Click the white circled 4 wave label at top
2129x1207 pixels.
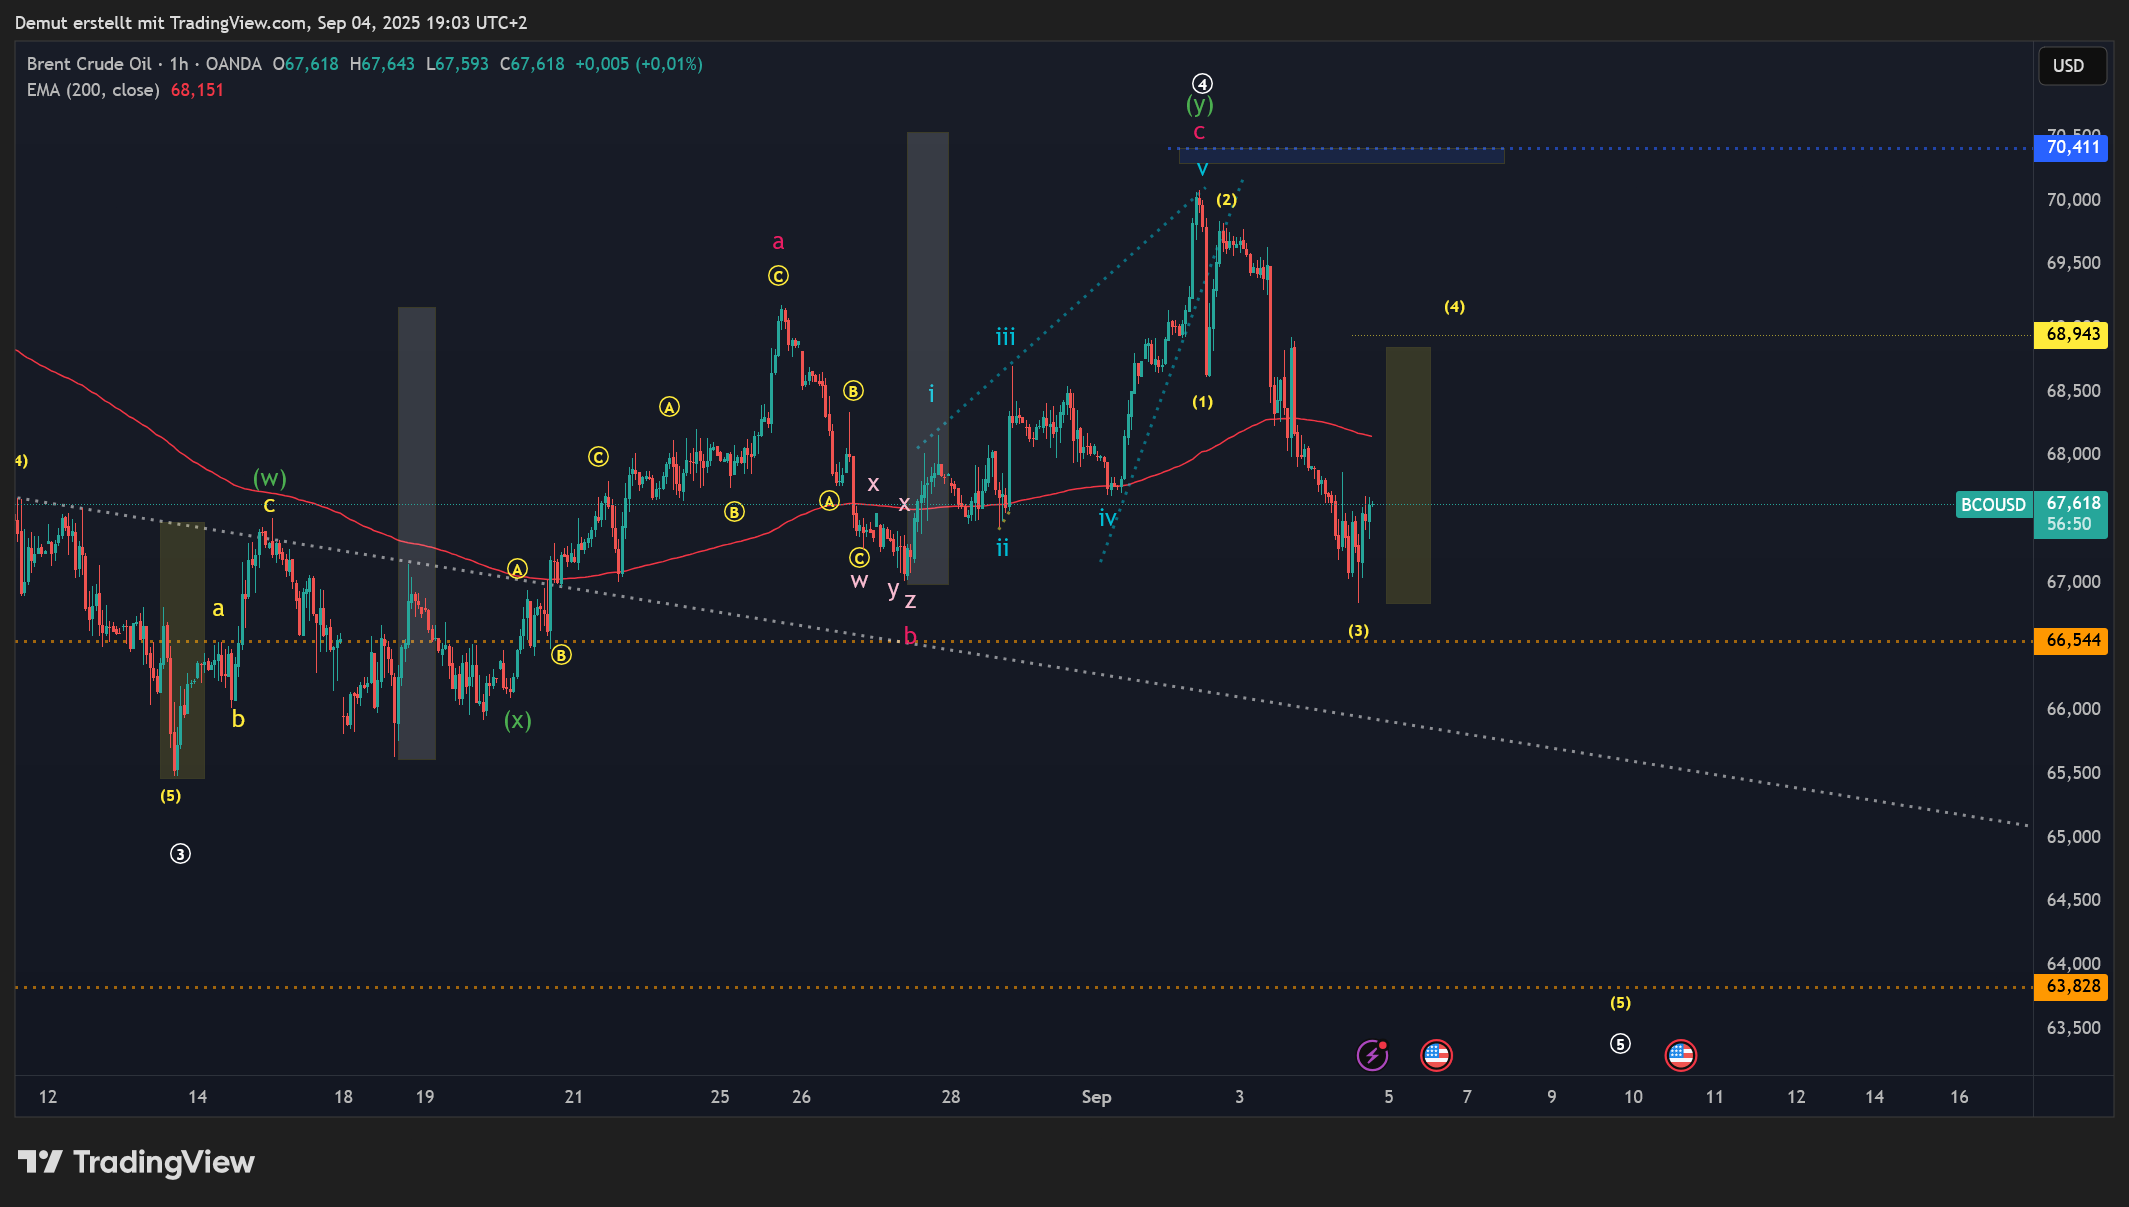coord(1202,84)
